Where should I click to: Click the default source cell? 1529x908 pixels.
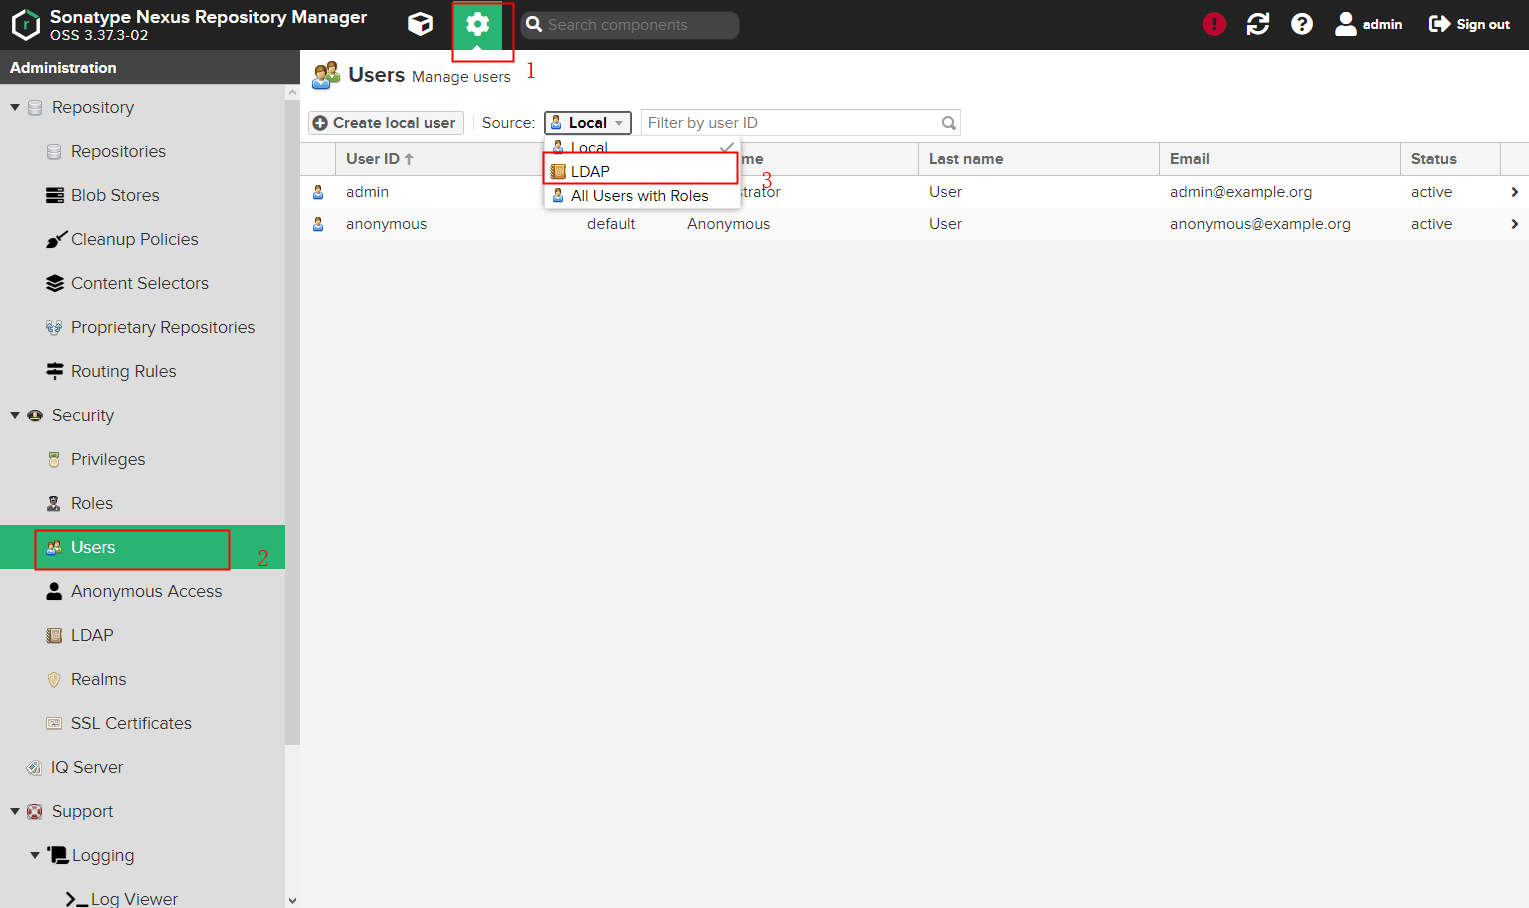611,224
